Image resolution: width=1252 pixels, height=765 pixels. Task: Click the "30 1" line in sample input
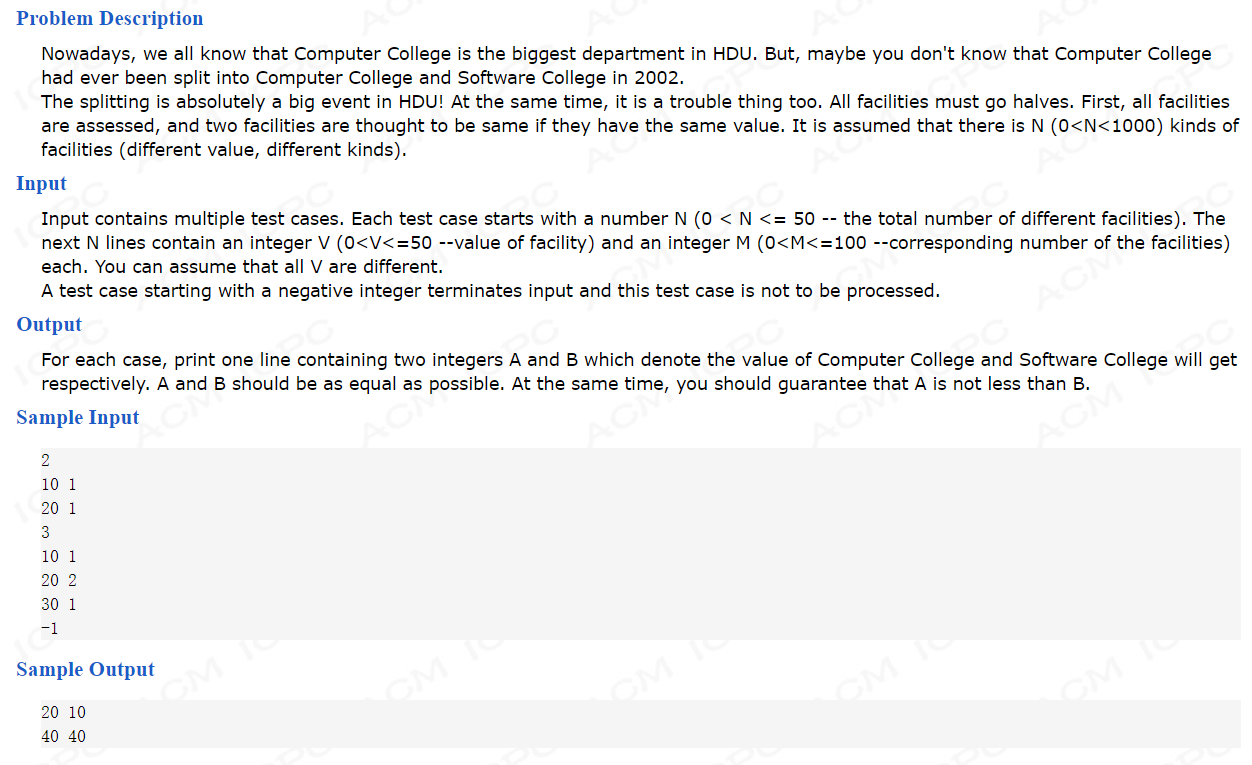click(59, 604)
